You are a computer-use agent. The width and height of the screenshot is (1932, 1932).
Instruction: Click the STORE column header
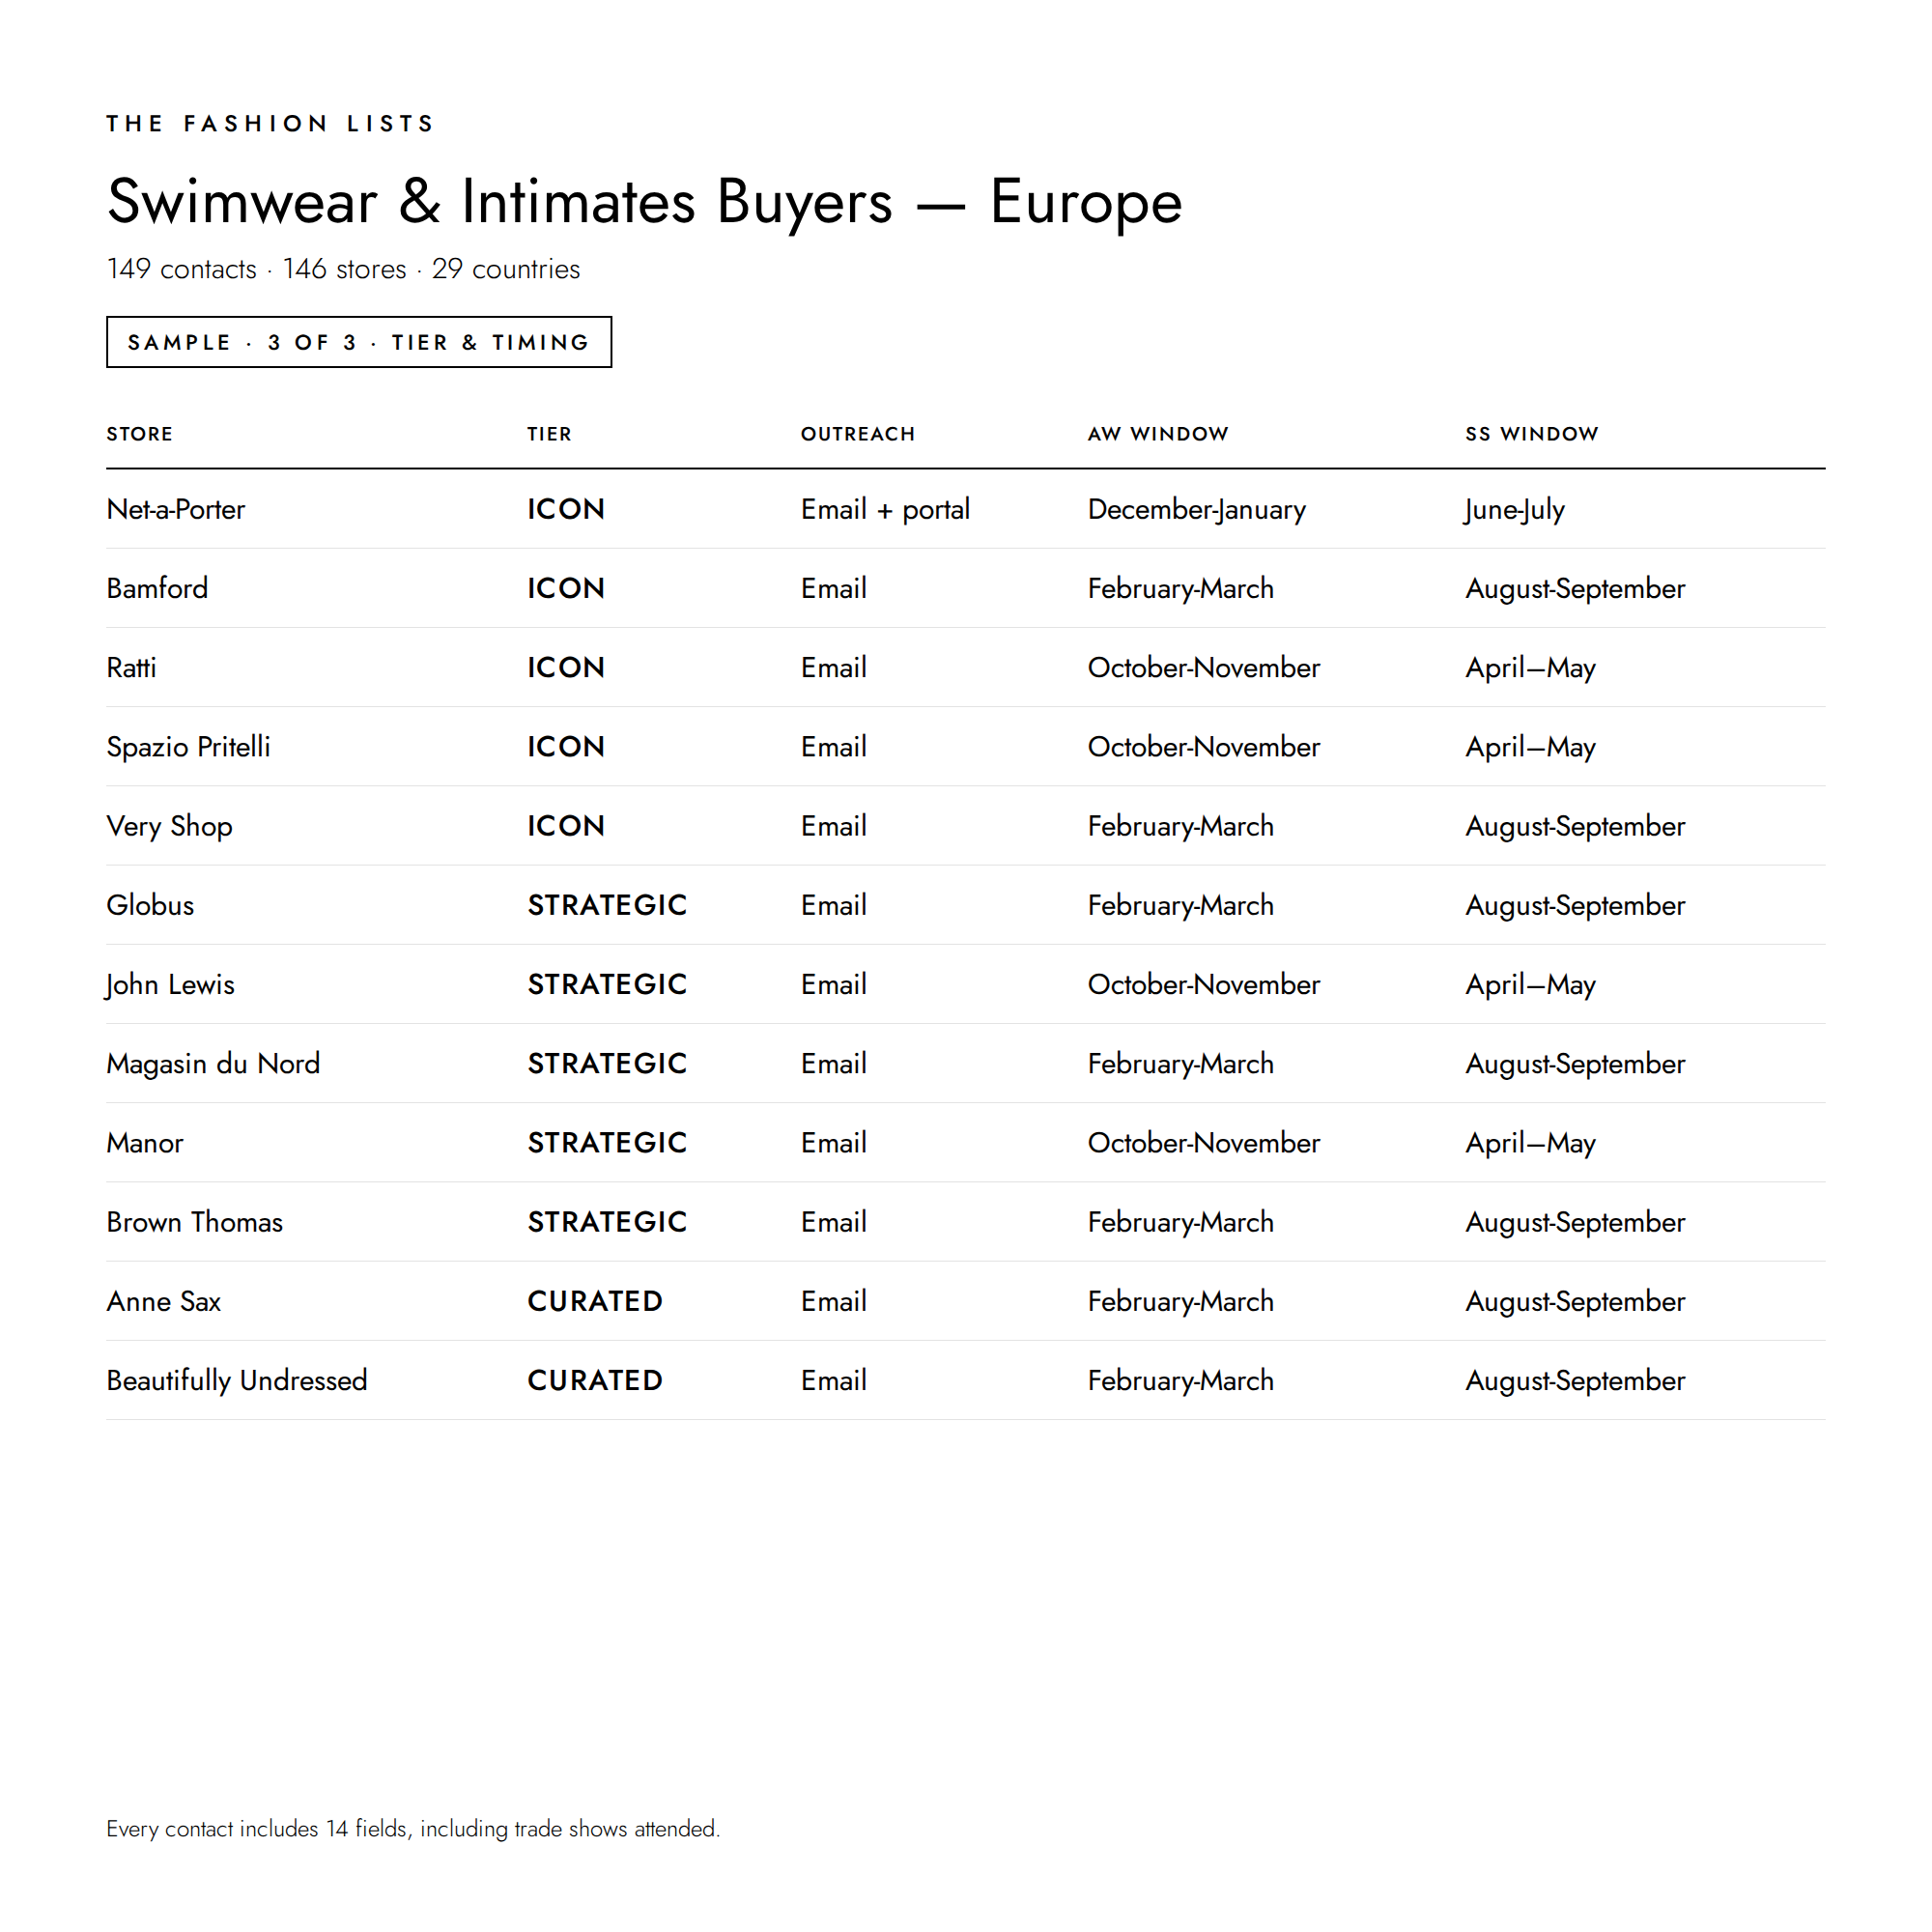click(x=140, y=434)
